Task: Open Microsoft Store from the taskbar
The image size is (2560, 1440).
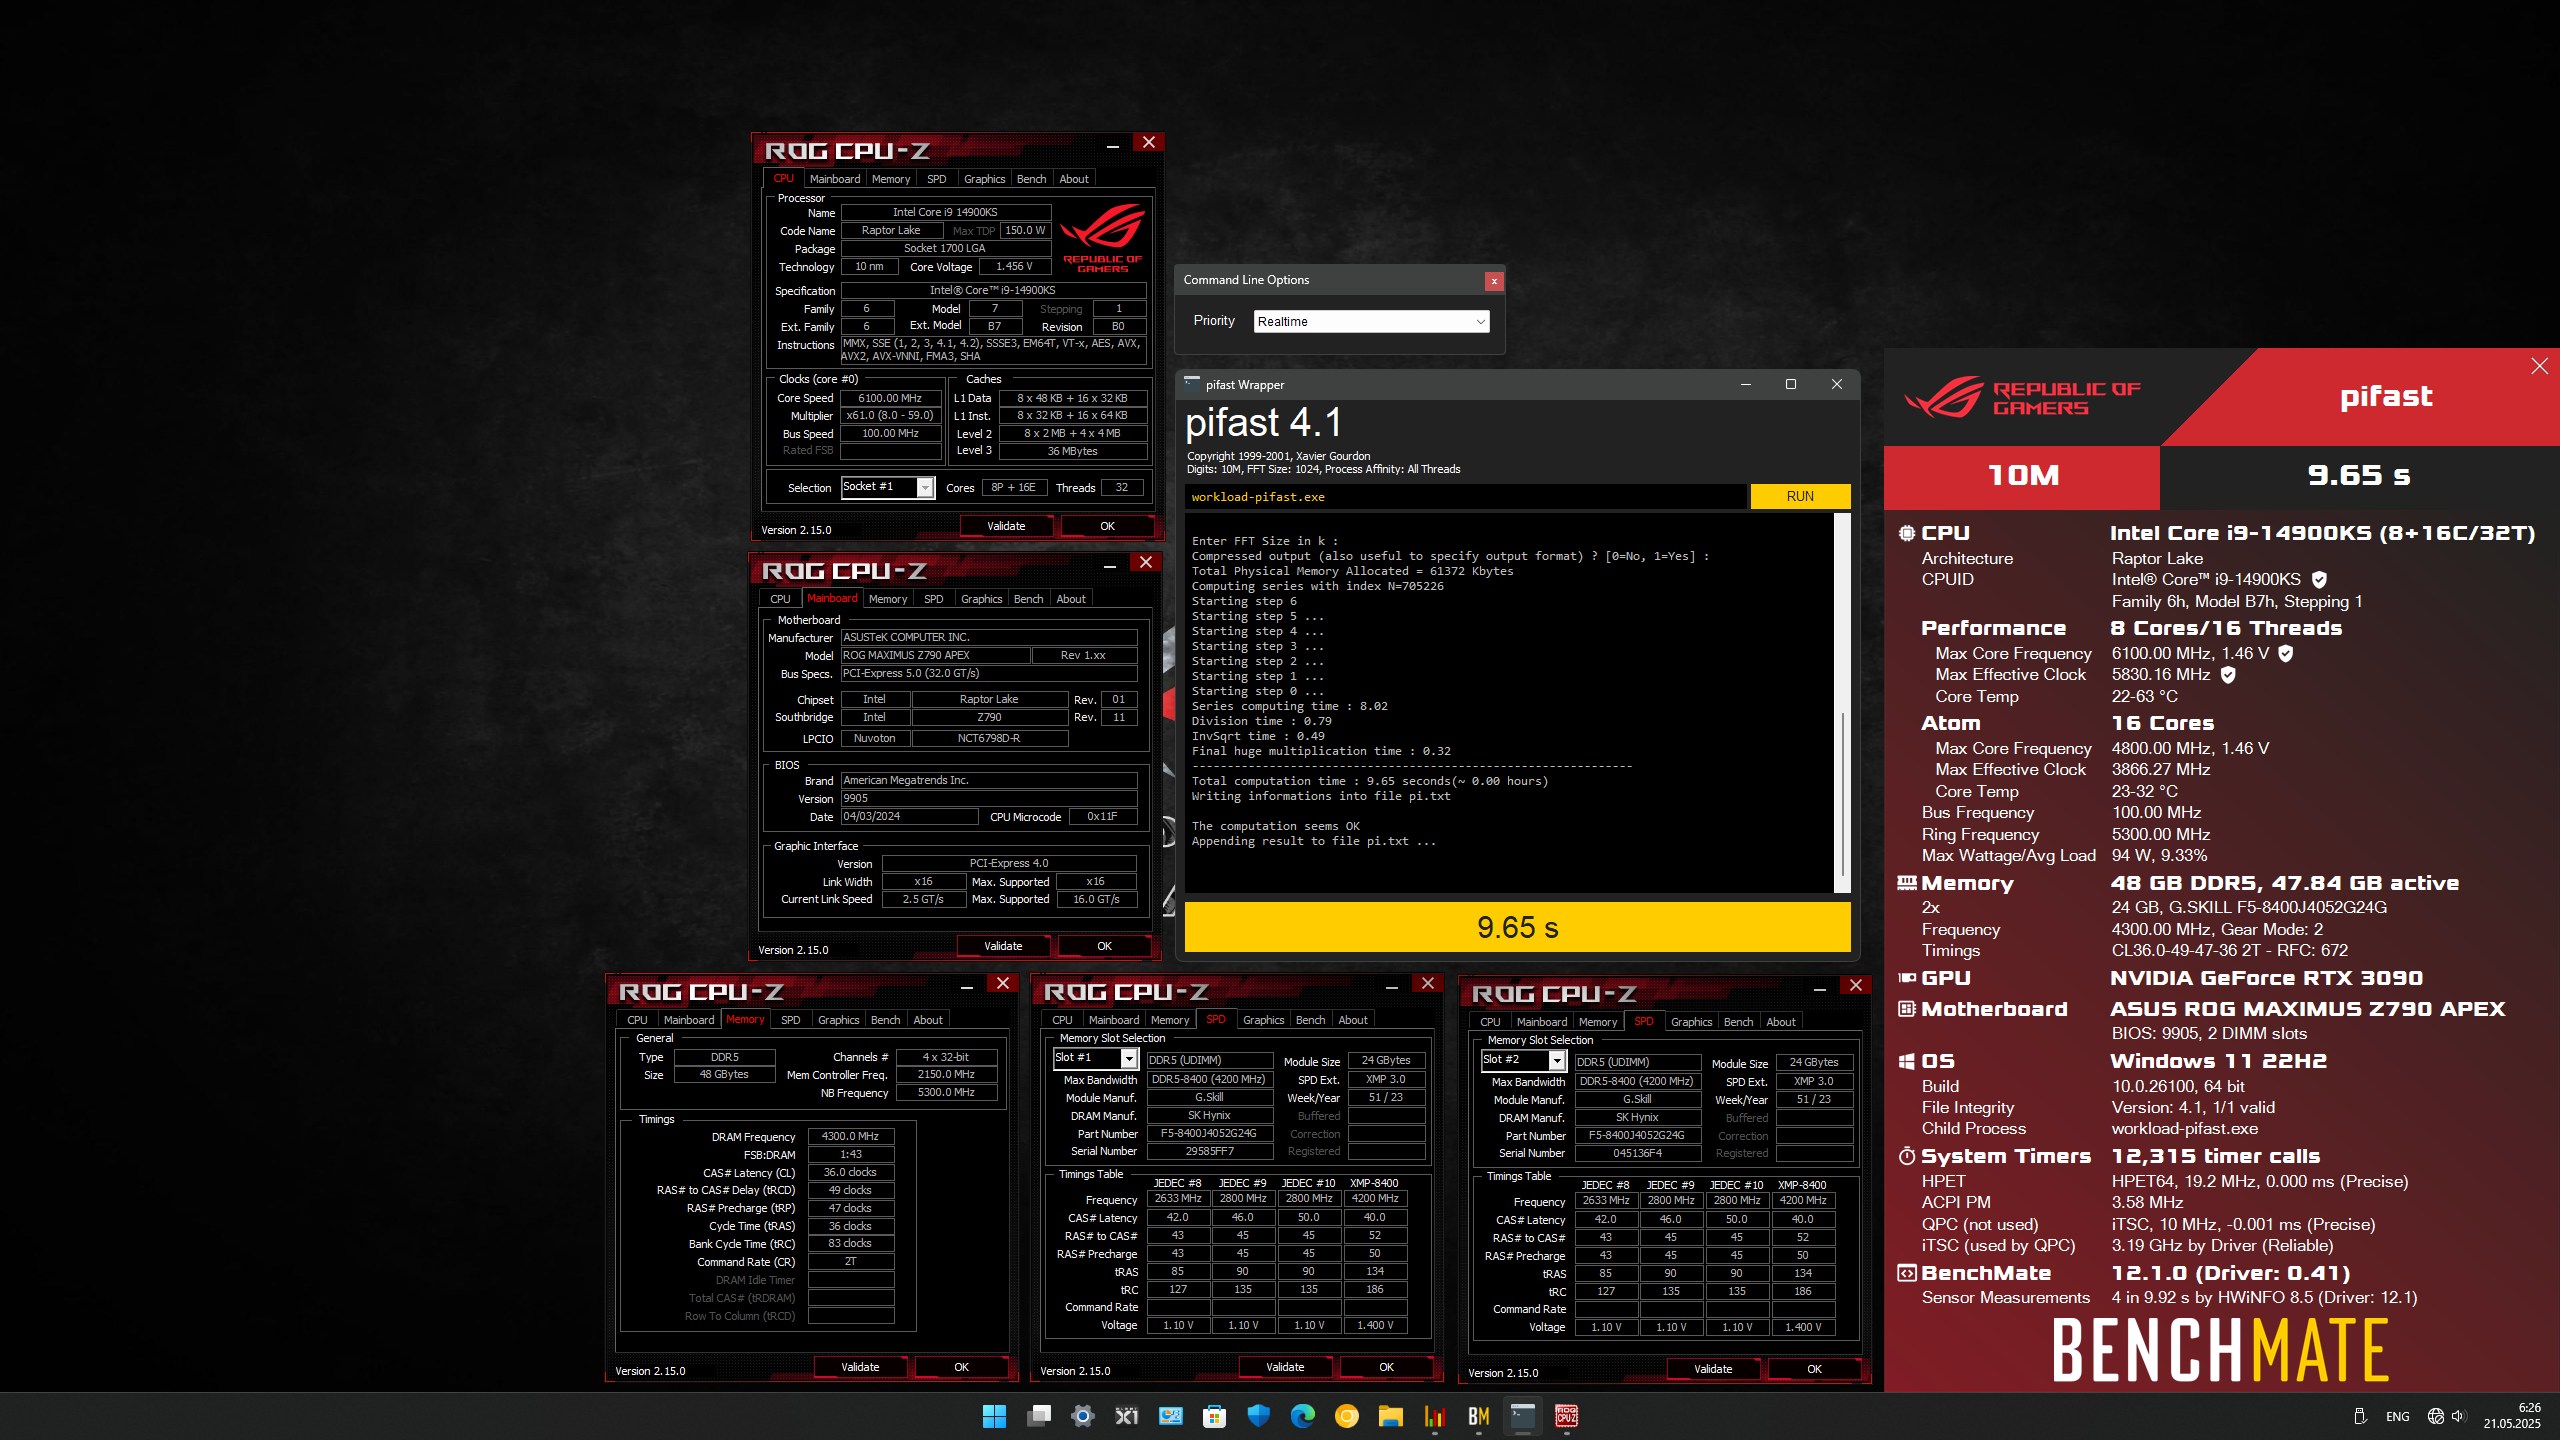Action: 1215,1416
